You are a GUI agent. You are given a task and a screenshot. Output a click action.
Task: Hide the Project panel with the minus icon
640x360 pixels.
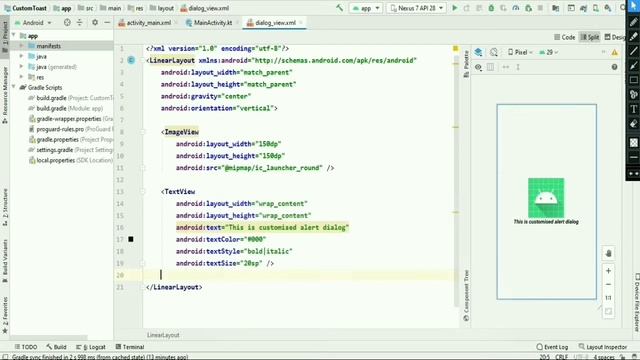pyautogui.click(x=107, y=23)
